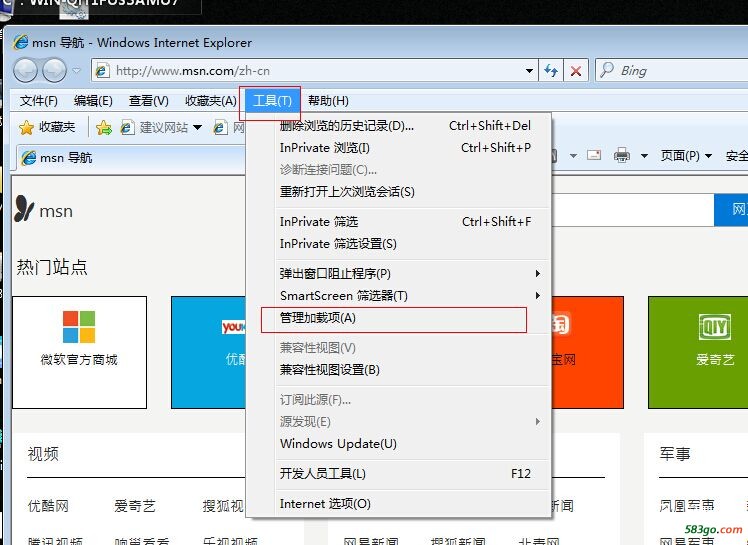The image size is (748, 545).
Task: Open 开发人员工具(L) F12
Action: coord(405,473)
